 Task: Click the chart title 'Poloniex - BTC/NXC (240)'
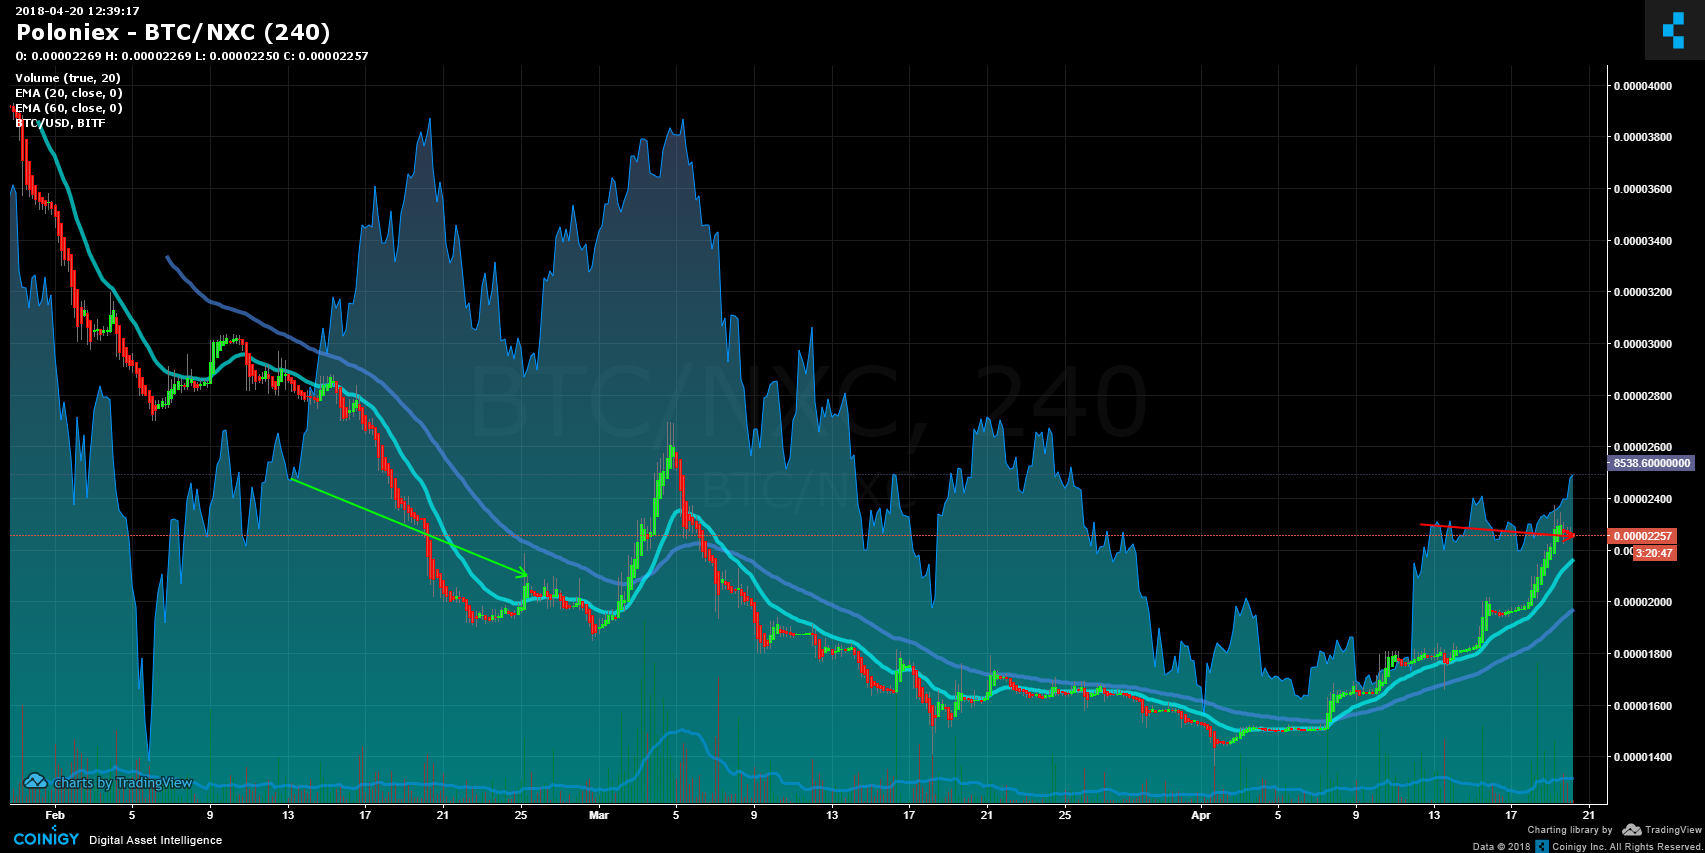pos(173,32)
